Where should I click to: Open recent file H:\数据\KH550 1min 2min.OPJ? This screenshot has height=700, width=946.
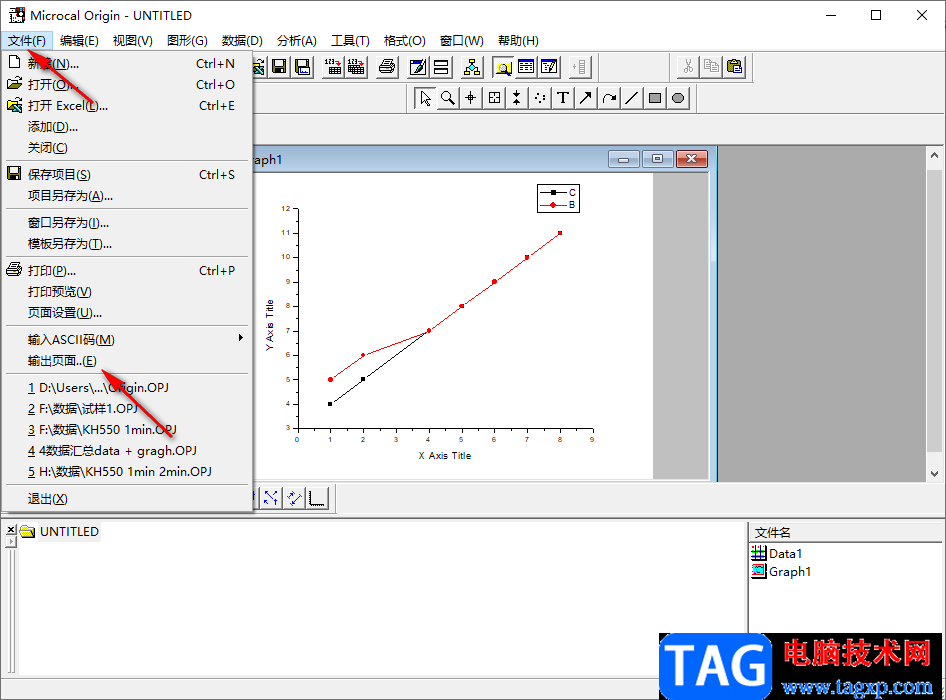(127, 472)
